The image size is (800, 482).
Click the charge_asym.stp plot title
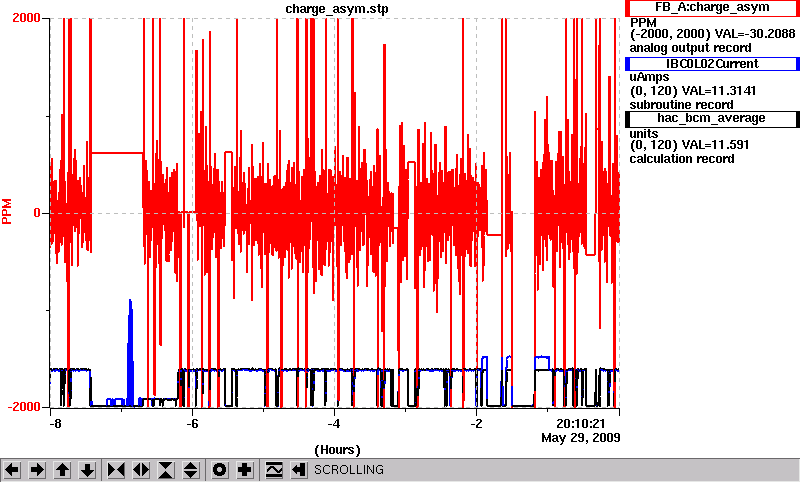click(x=337, y=9)
